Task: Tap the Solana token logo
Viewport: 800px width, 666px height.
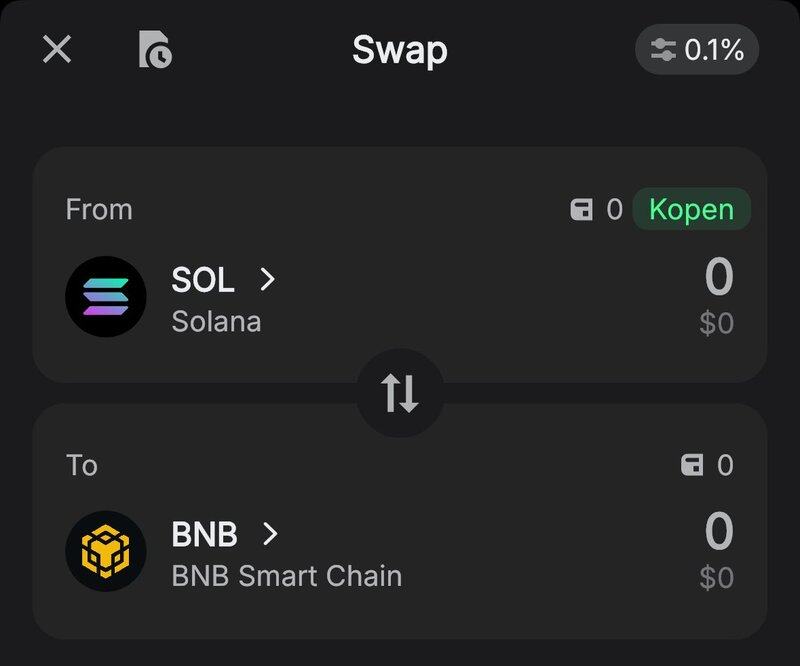Action: 106,297
